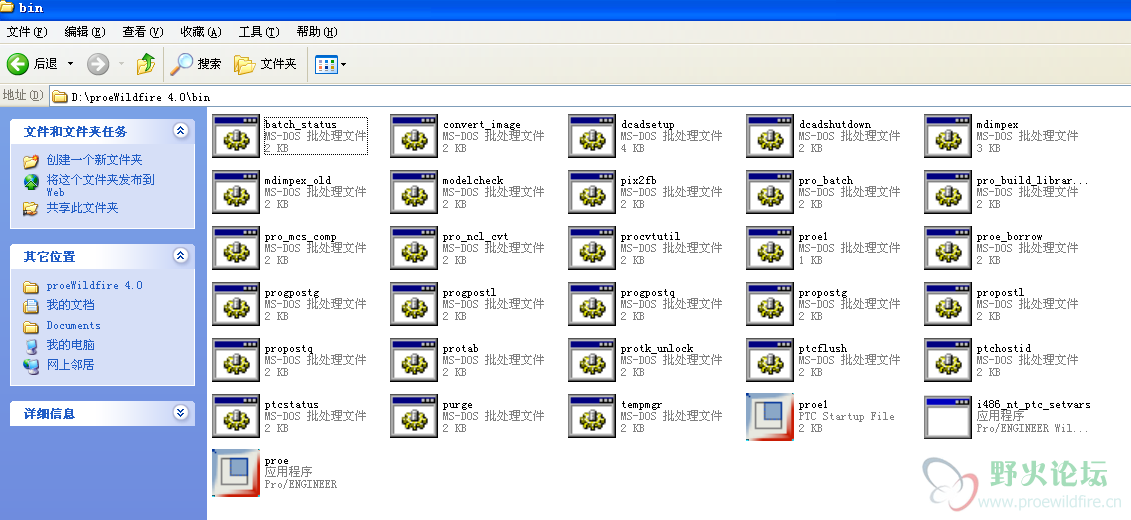
Task: Select the propostq batch file icon
Action: point(236,360)
